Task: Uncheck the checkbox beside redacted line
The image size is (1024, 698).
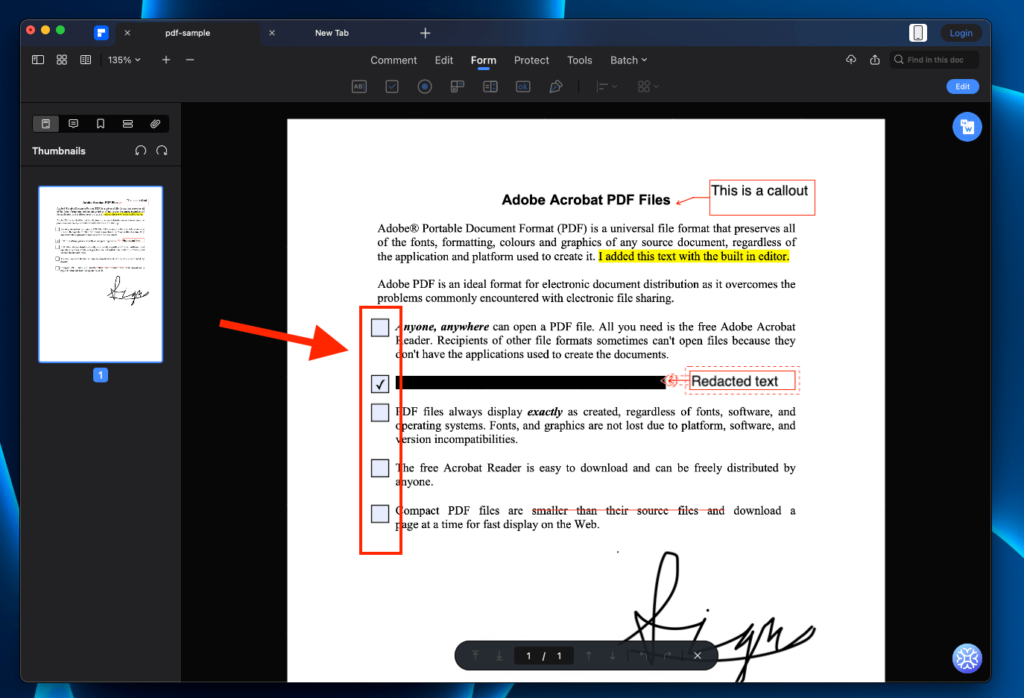Action: pyautogui.click(x=380, y=383)
